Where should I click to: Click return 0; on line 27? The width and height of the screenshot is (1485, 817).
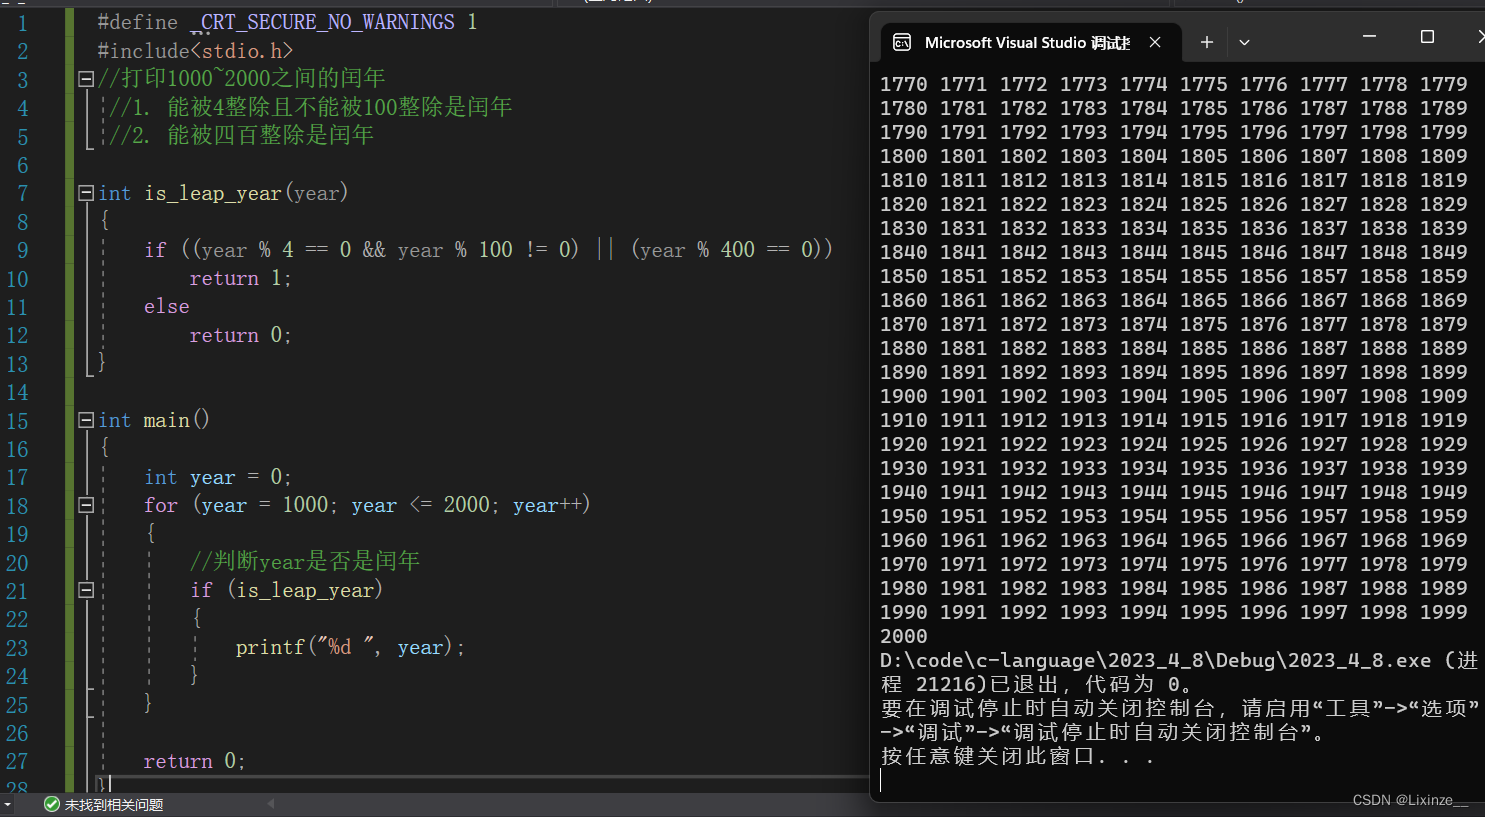pos(194,761)
